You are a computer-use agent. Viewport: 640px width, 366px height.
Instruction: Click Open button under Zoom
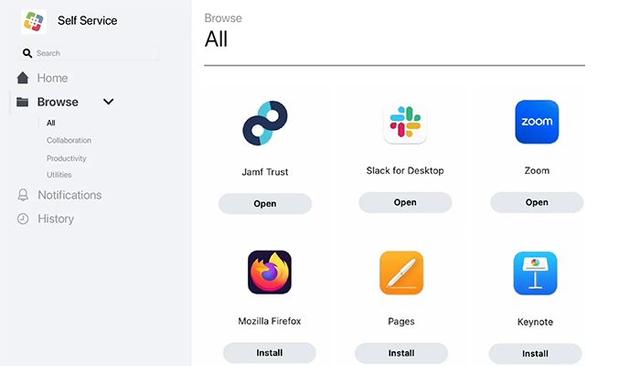pyautogui.click(x=537, y=202)
